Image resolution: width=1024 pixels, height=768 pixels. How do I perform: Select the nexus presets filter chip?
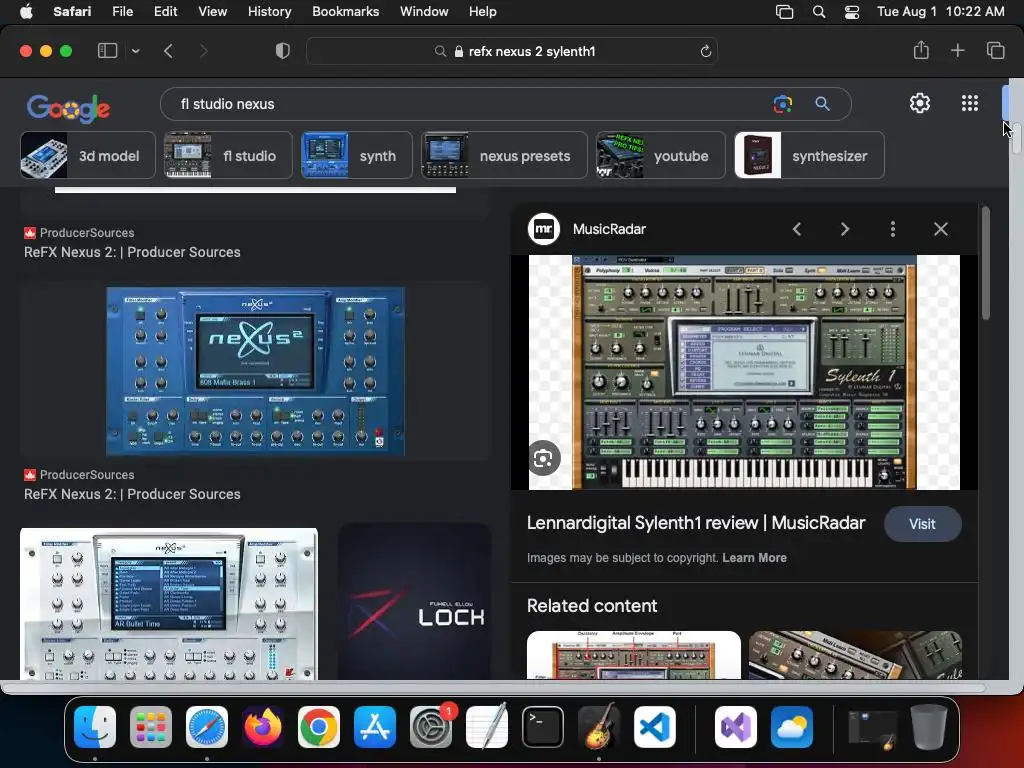tap(504, 155)
